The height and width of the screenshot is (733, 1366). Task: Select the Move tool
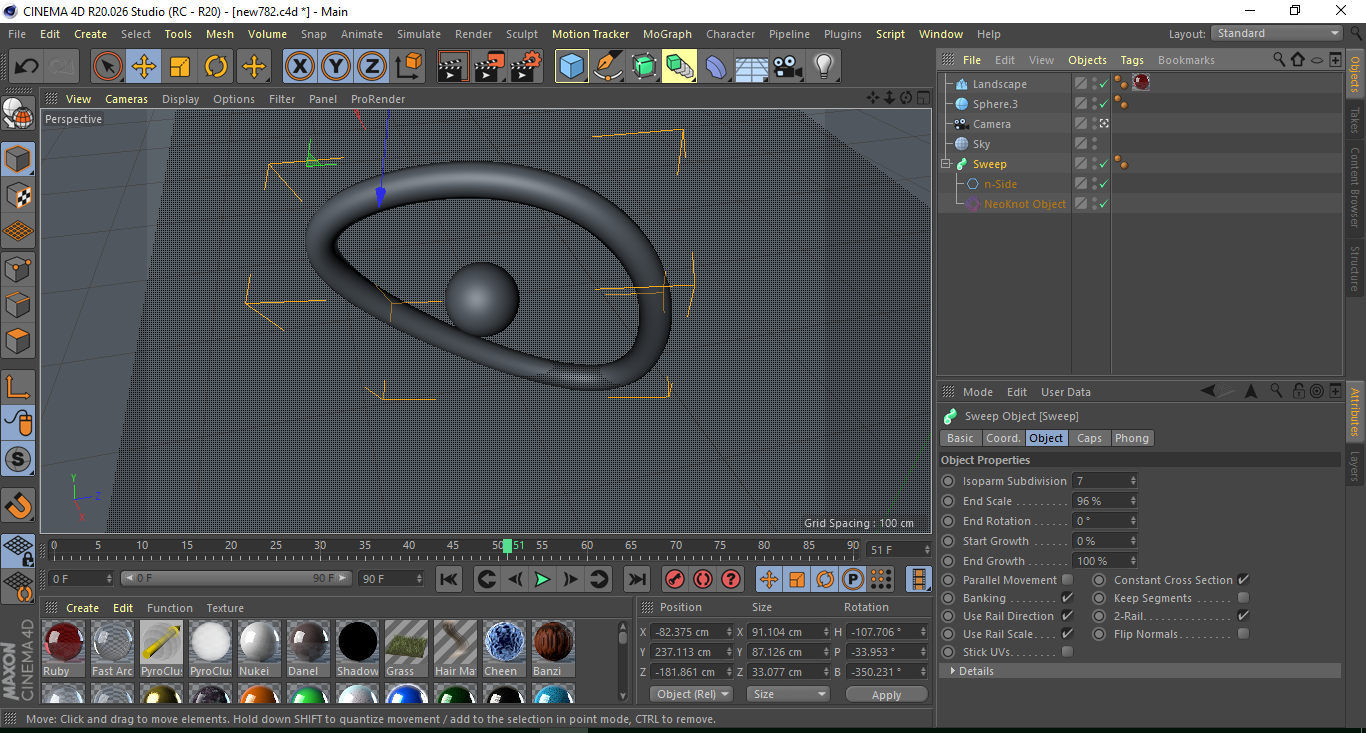pyautogui.click(x=143, y=66)
